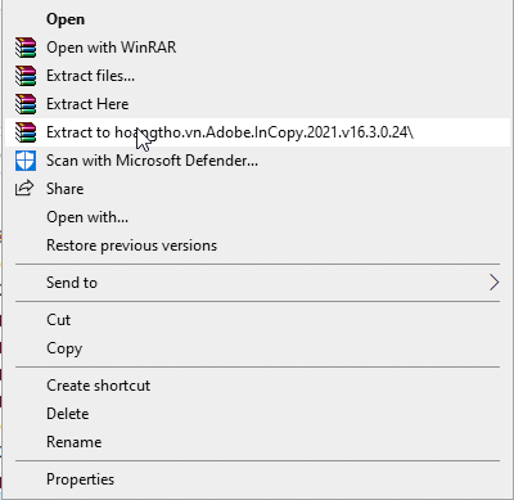Choose Create shortcut
Image resolution: width=514 pixels, height=500 pixels.
(x=257, y=386)
